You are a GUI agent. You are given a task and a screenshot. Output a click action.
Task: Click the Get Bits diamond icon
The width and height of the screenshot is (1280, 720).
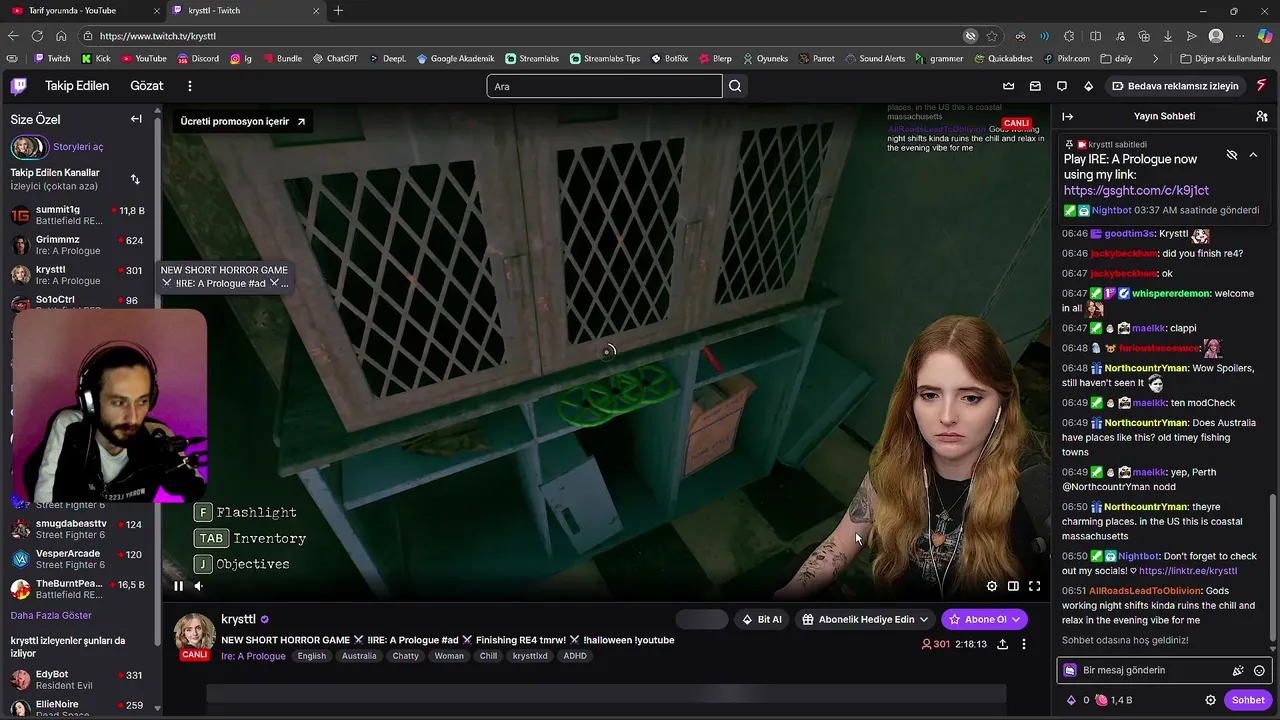tap(1088, 86)
